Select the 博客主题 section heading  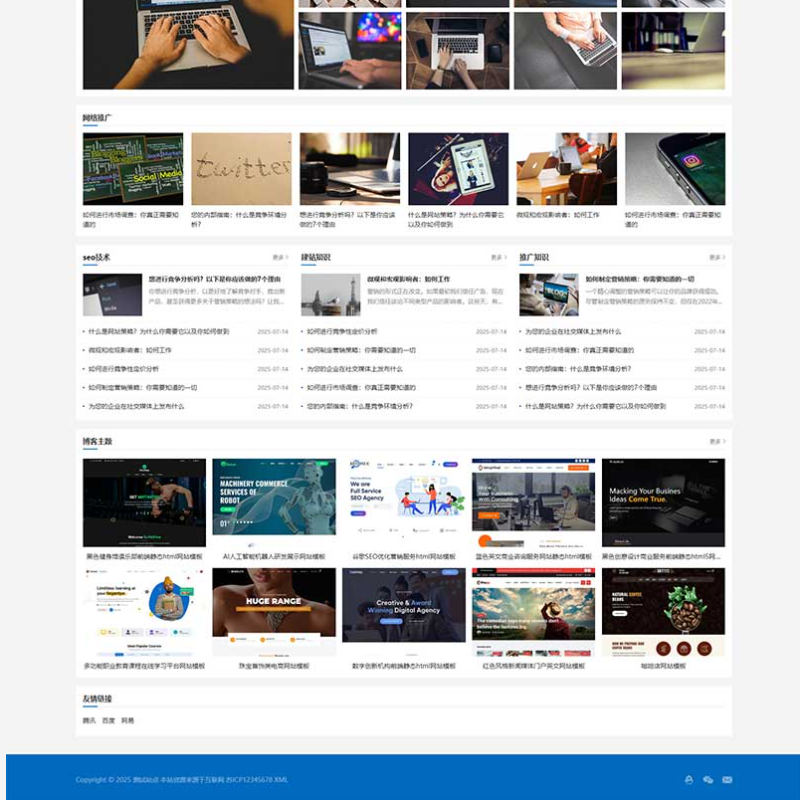[97, 442]
